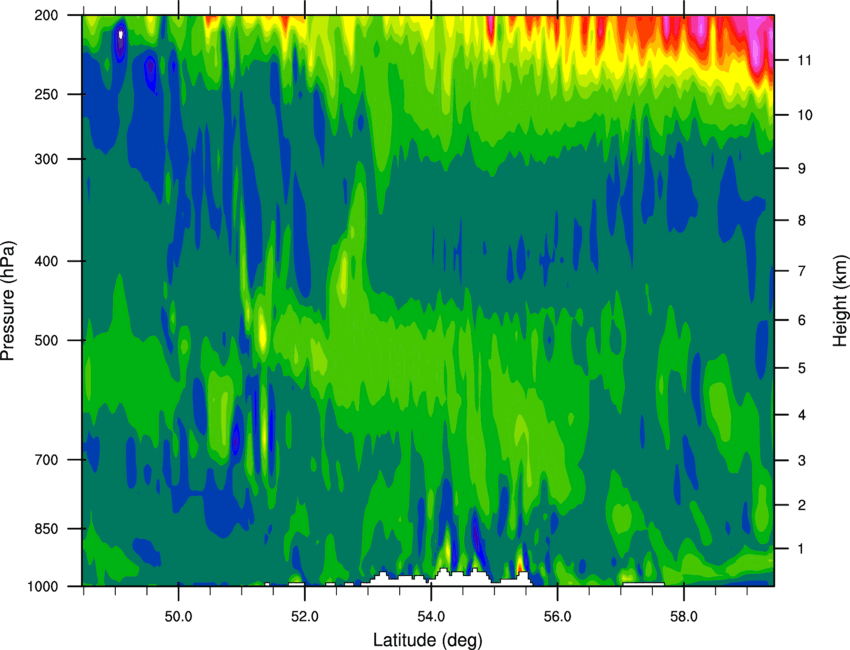The height and width of the screenshot is (650, 850).
Task: Click the 5 km height label
Action: pos(802,368)
